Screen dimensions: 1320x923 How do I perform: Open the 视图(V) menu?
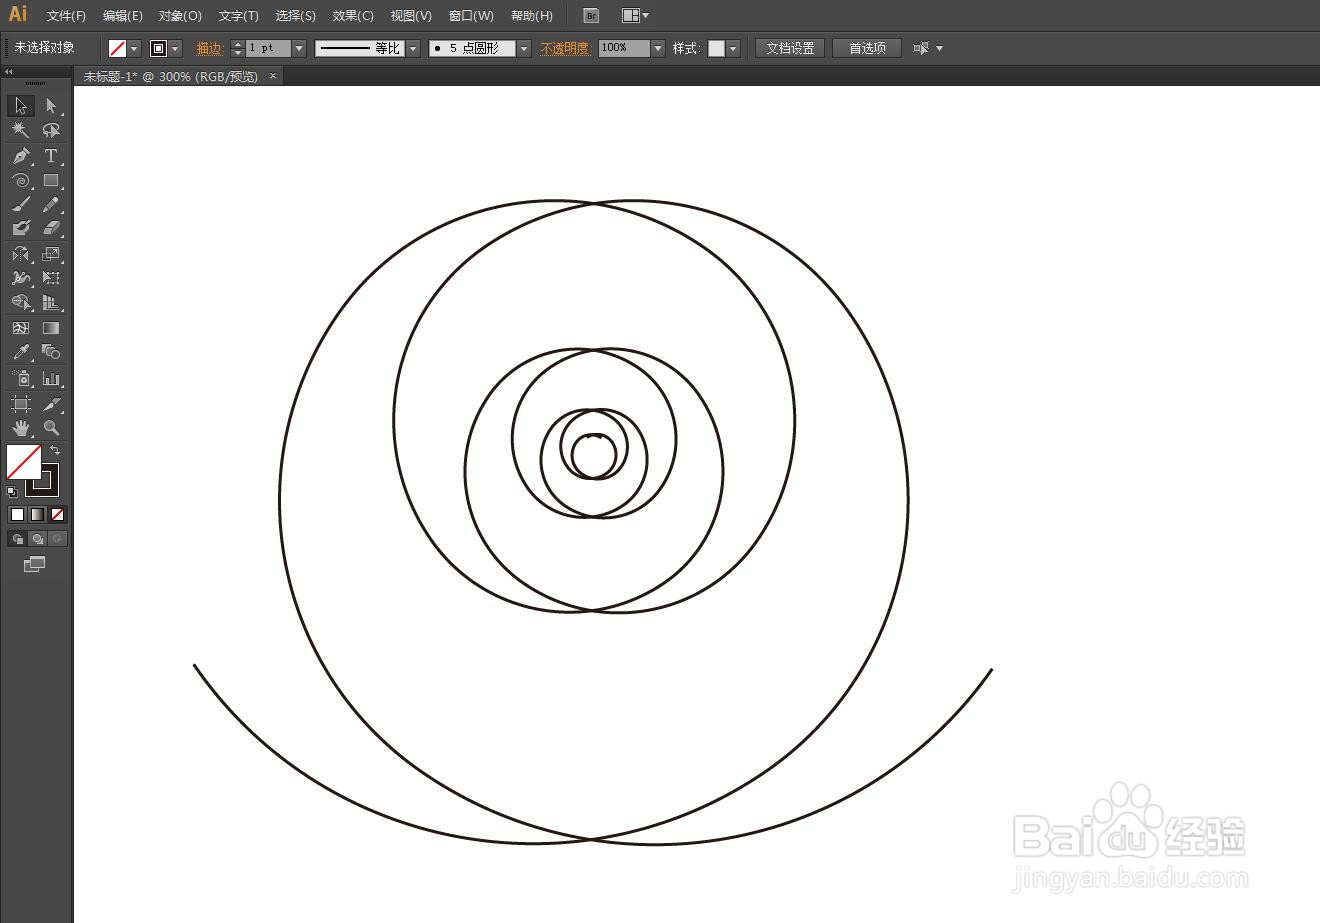411,16
